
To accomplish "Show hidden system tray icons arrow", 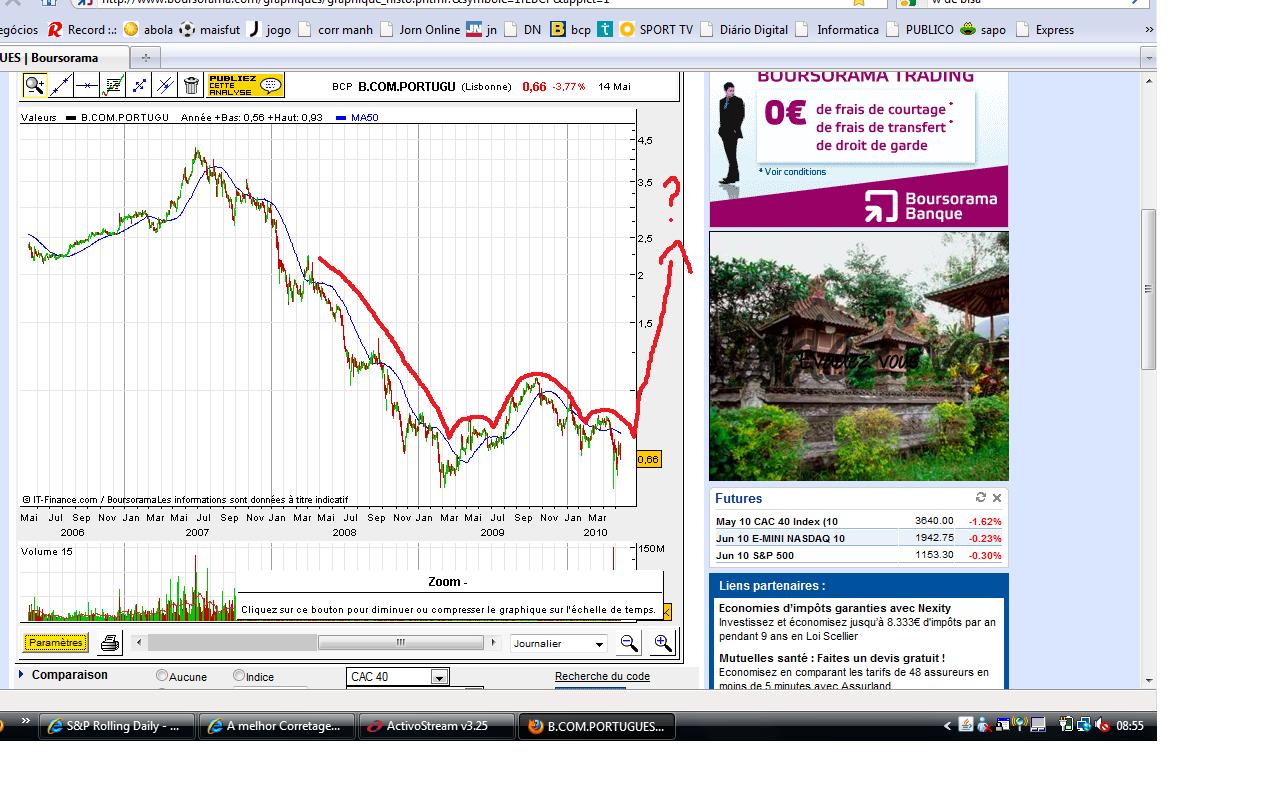I will click(947, 726).
